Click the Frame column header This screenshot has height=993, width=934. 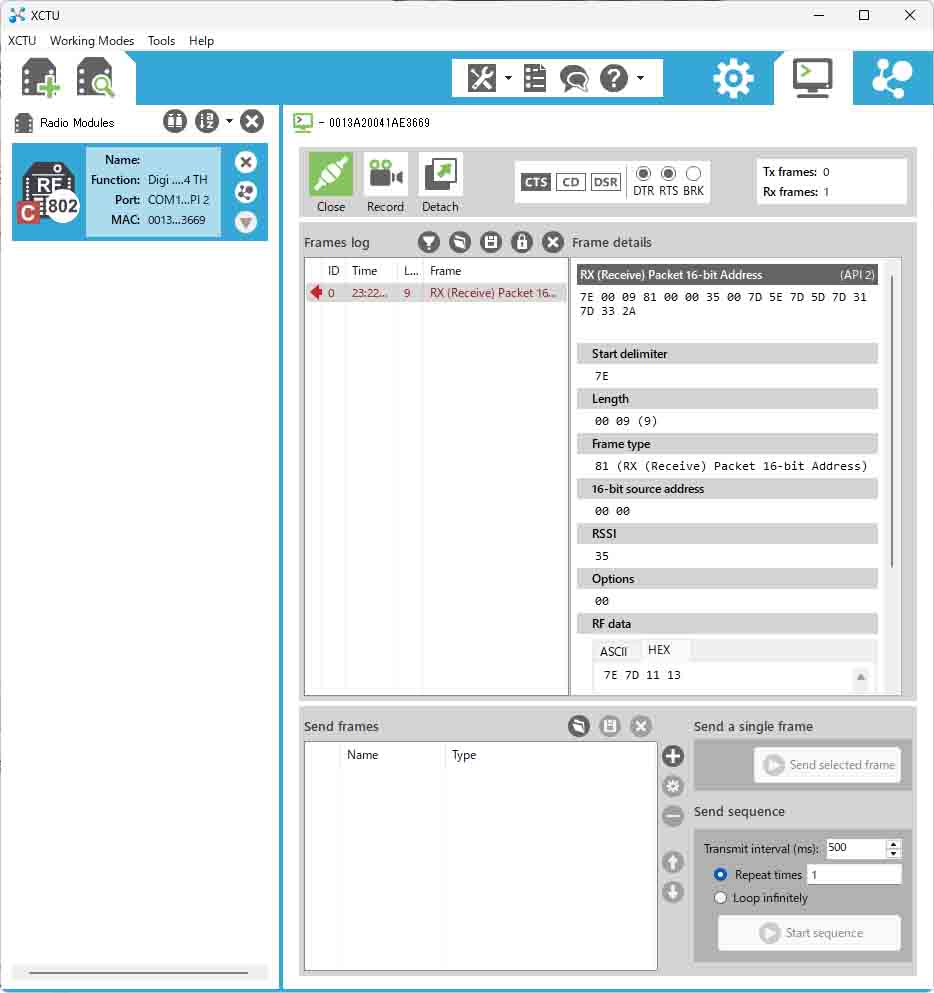445,271
